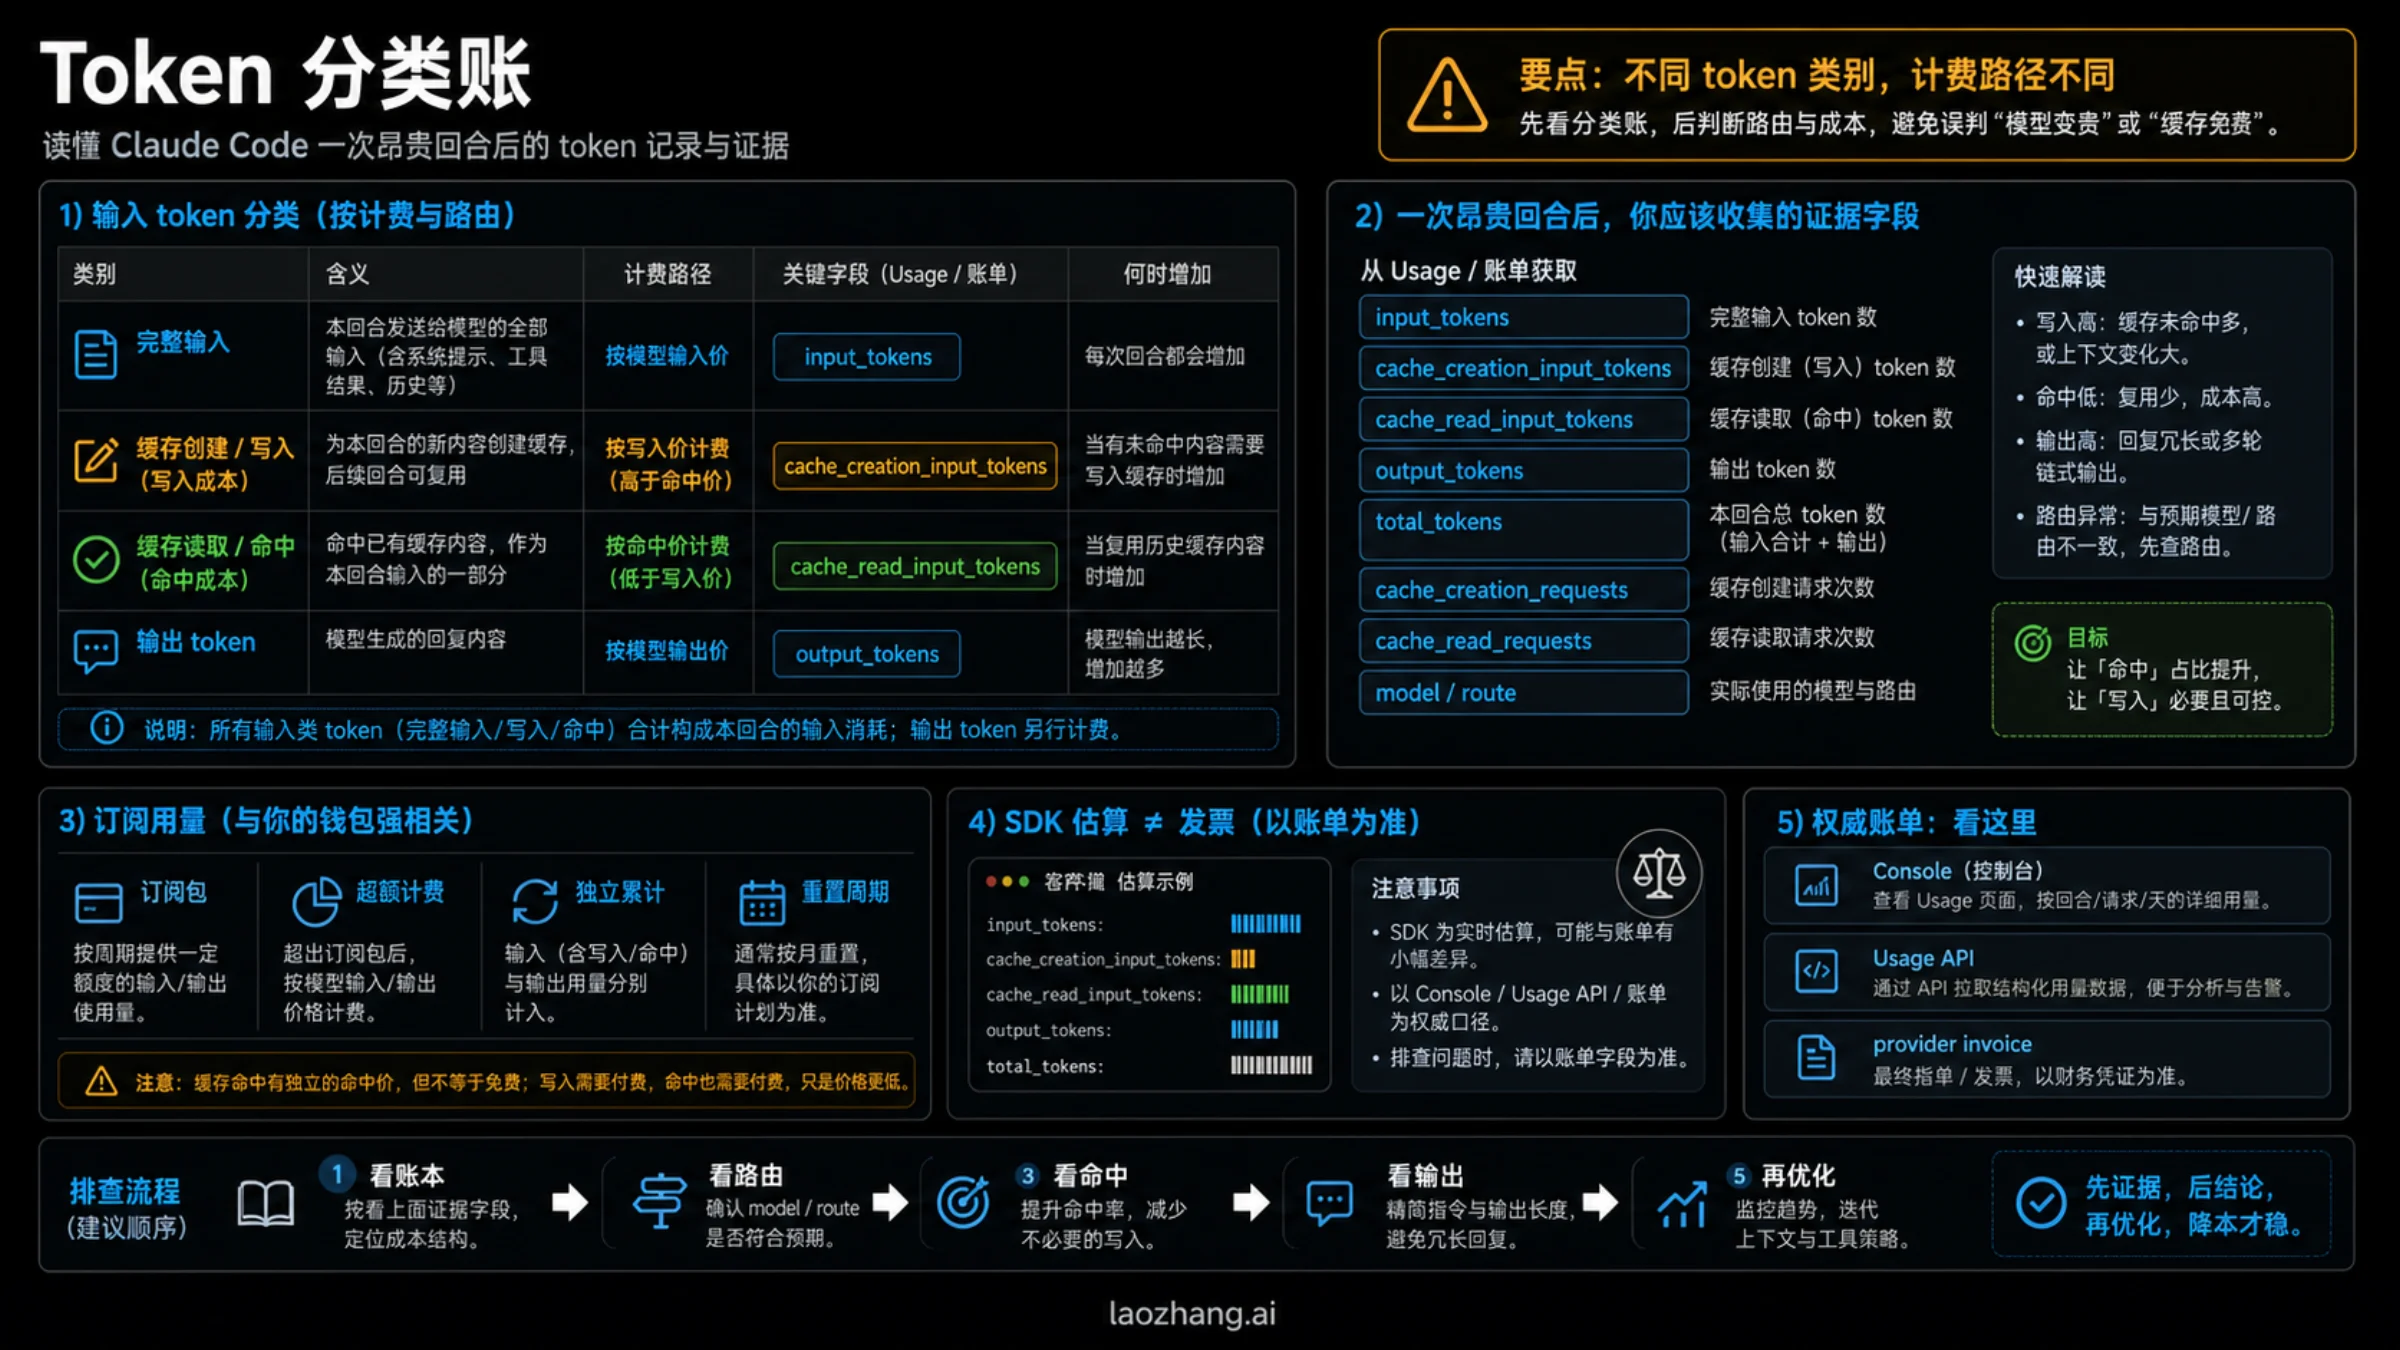
Task: Click the output_tokens bar in 估算示例
Action: 1255,1029
